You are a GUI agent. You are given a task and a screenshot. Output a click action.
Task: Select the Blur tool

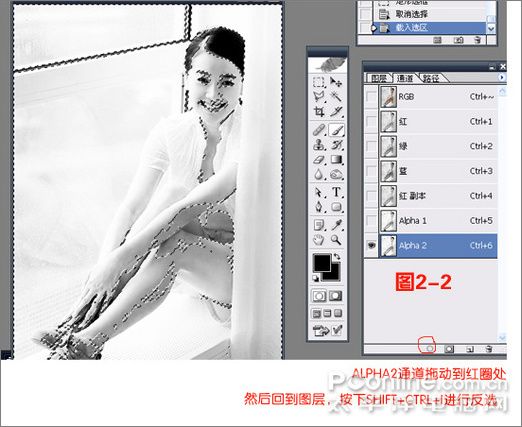click(x=319, y=174)
